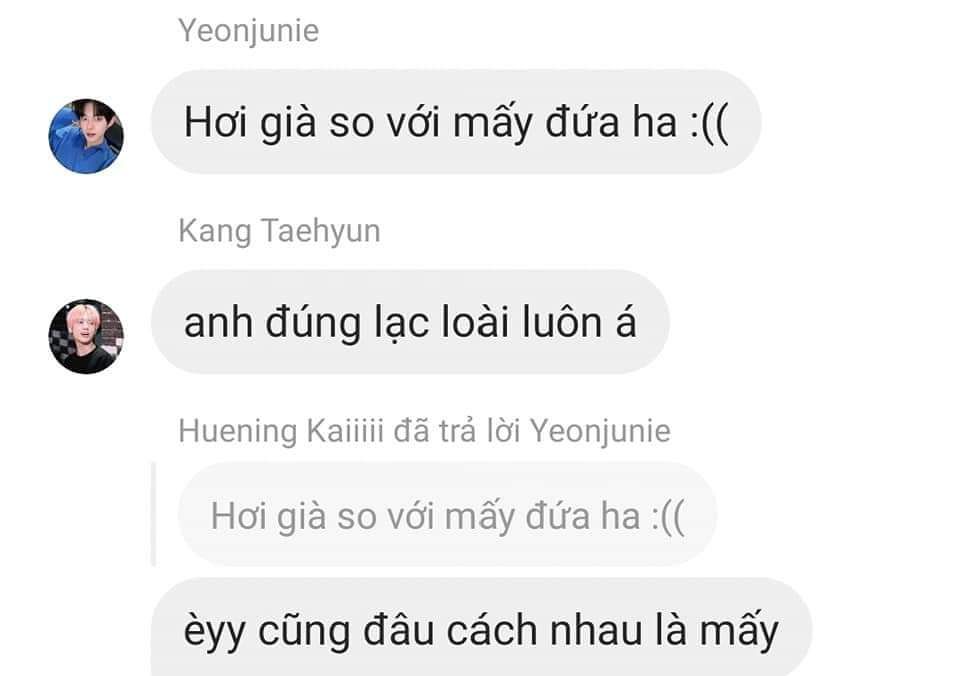Select the "èyy cũng đâu cách nhau" message bubble
This screenshot has width=960, height=676.
click(x=481, y=628)
